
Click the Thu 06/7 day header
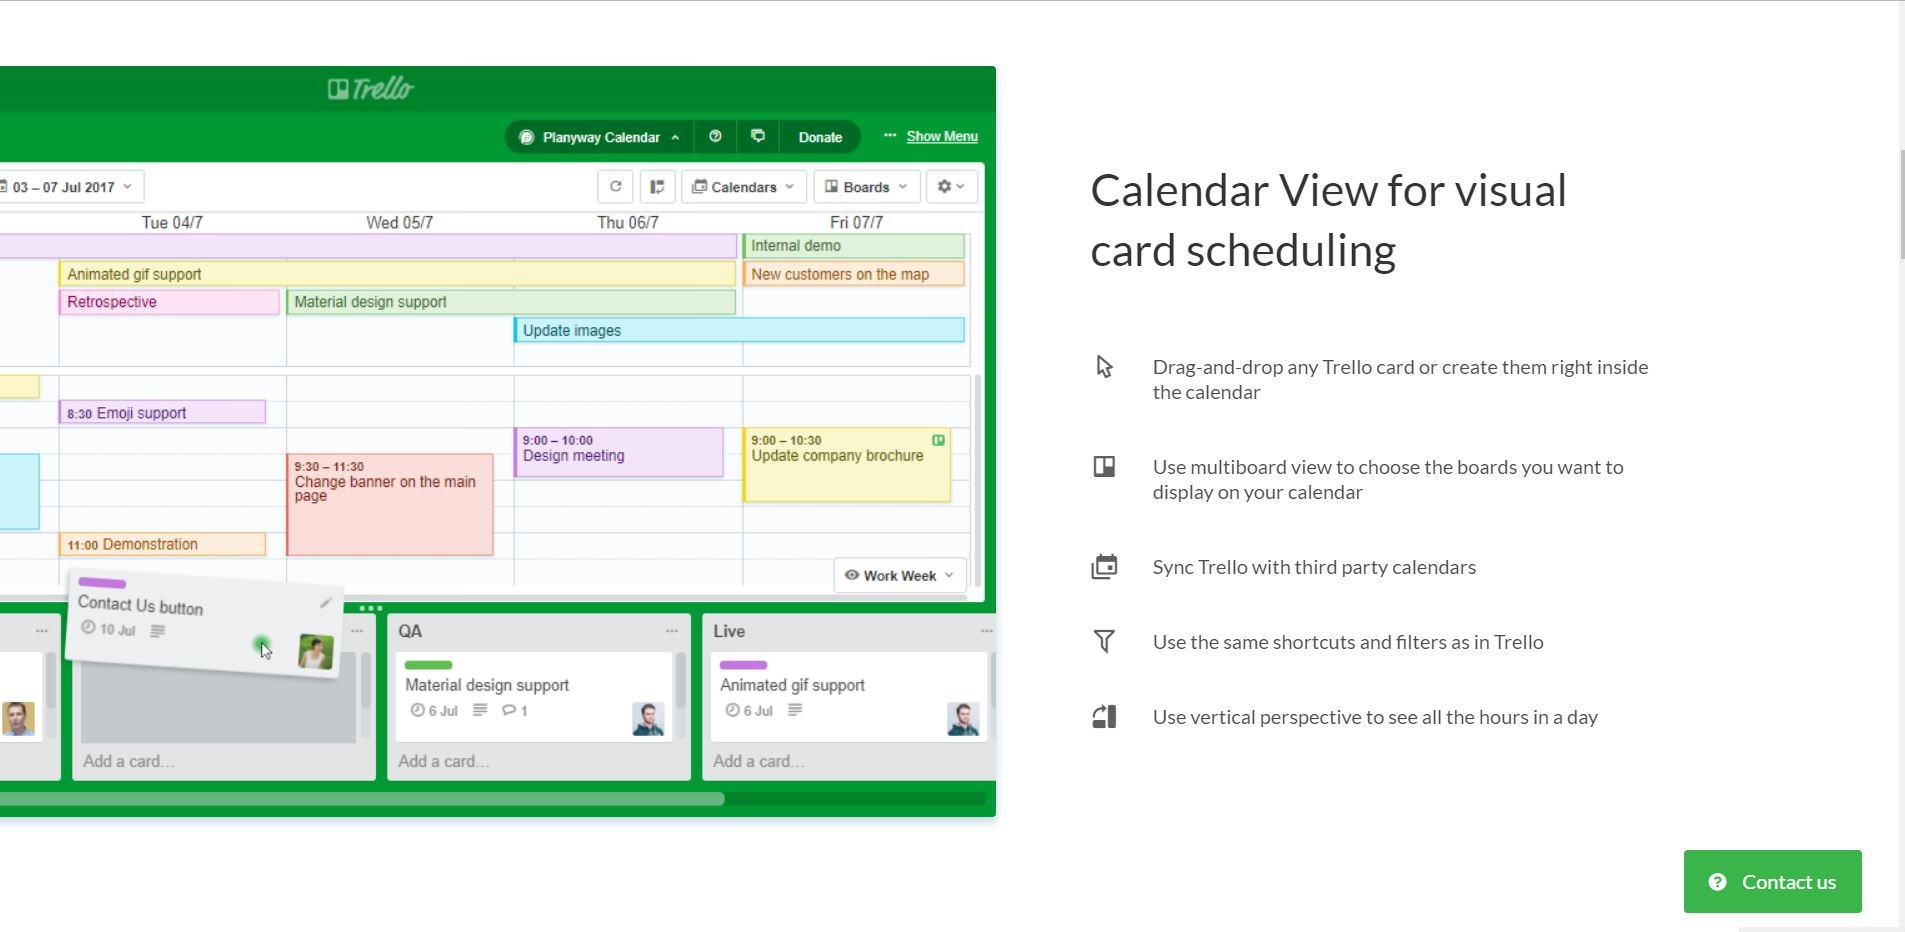(x=628, y=222)
